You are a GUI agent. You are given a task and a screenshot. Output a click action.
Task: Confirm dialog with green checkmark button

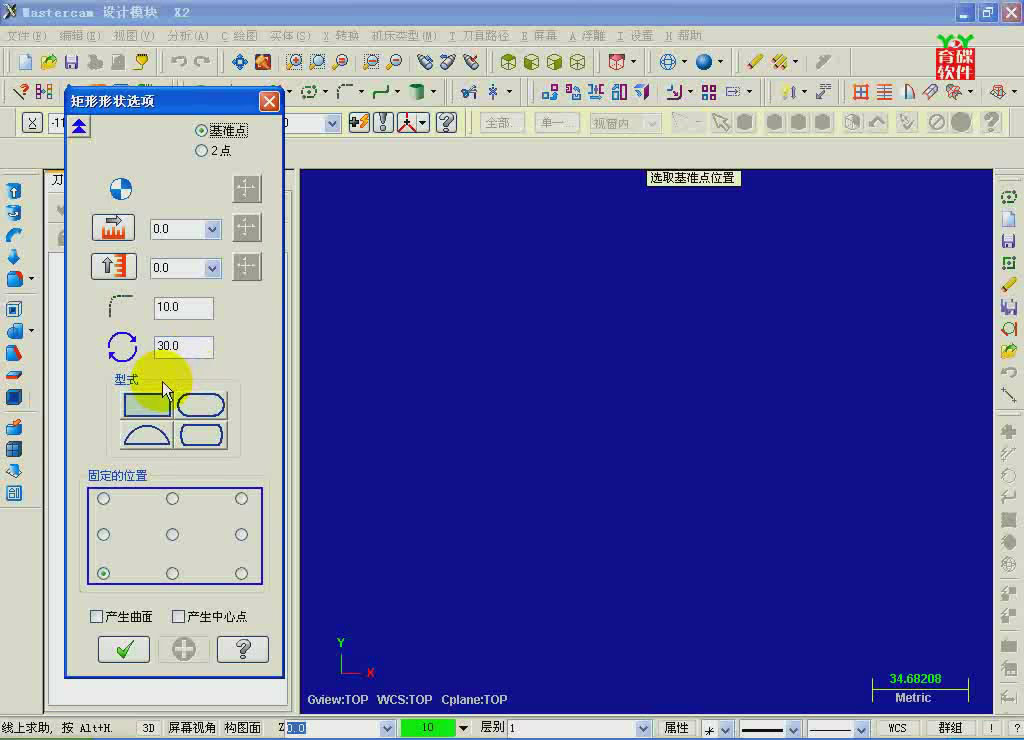tap(124, 649)
